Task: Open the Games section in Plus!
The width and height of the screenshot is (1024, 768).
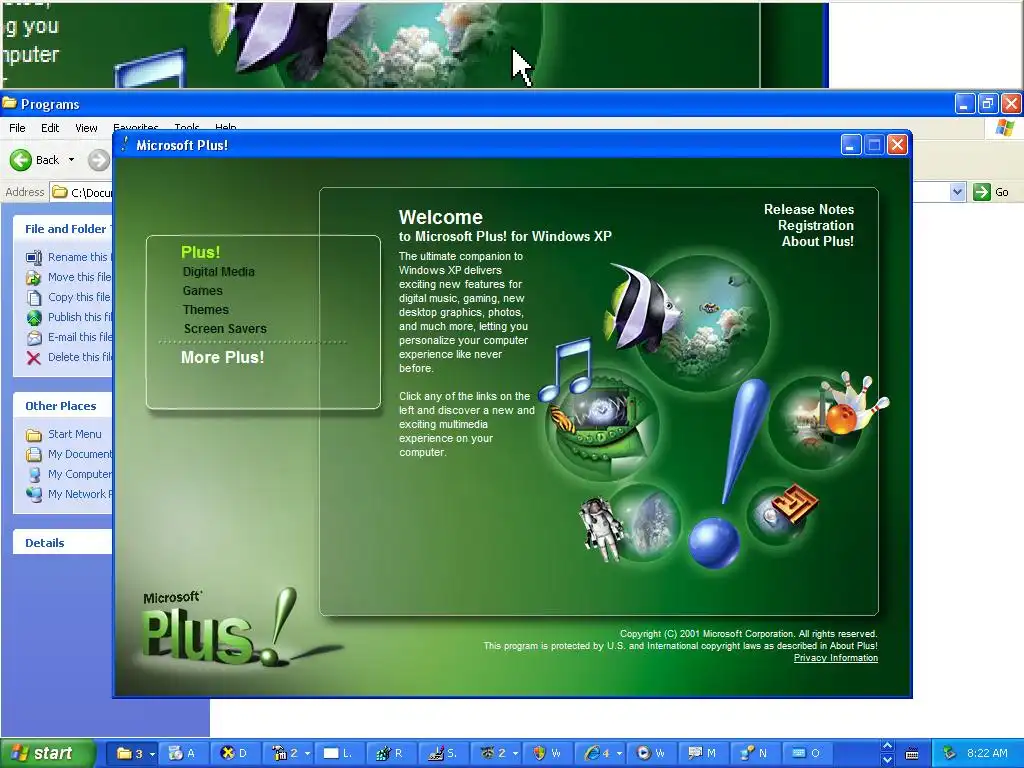Action: coord(202,291)
